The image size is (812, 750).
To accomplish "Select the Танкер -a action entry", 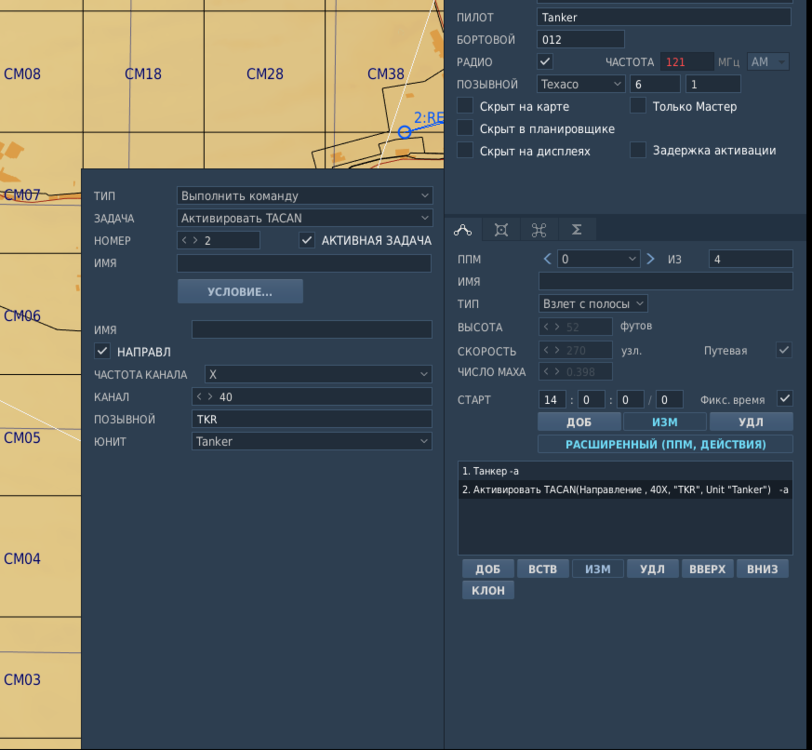I will coord(490,471).
